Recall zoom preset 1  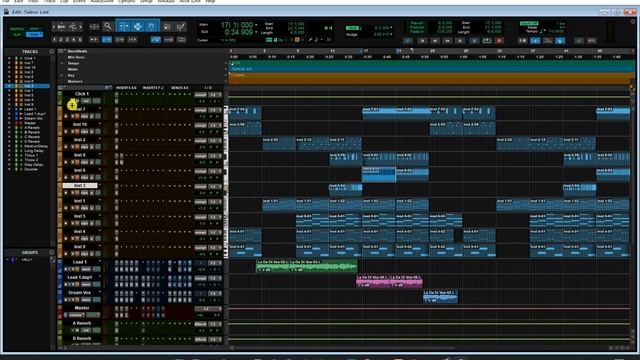[x=55, y=40]
